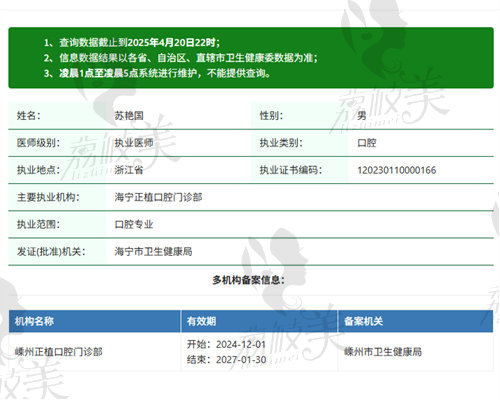Select 海宁市卫生健康局 issuing authority
The width and height of the screenshot is (500, 400).
pyautogui.click(x=153, y=252)
